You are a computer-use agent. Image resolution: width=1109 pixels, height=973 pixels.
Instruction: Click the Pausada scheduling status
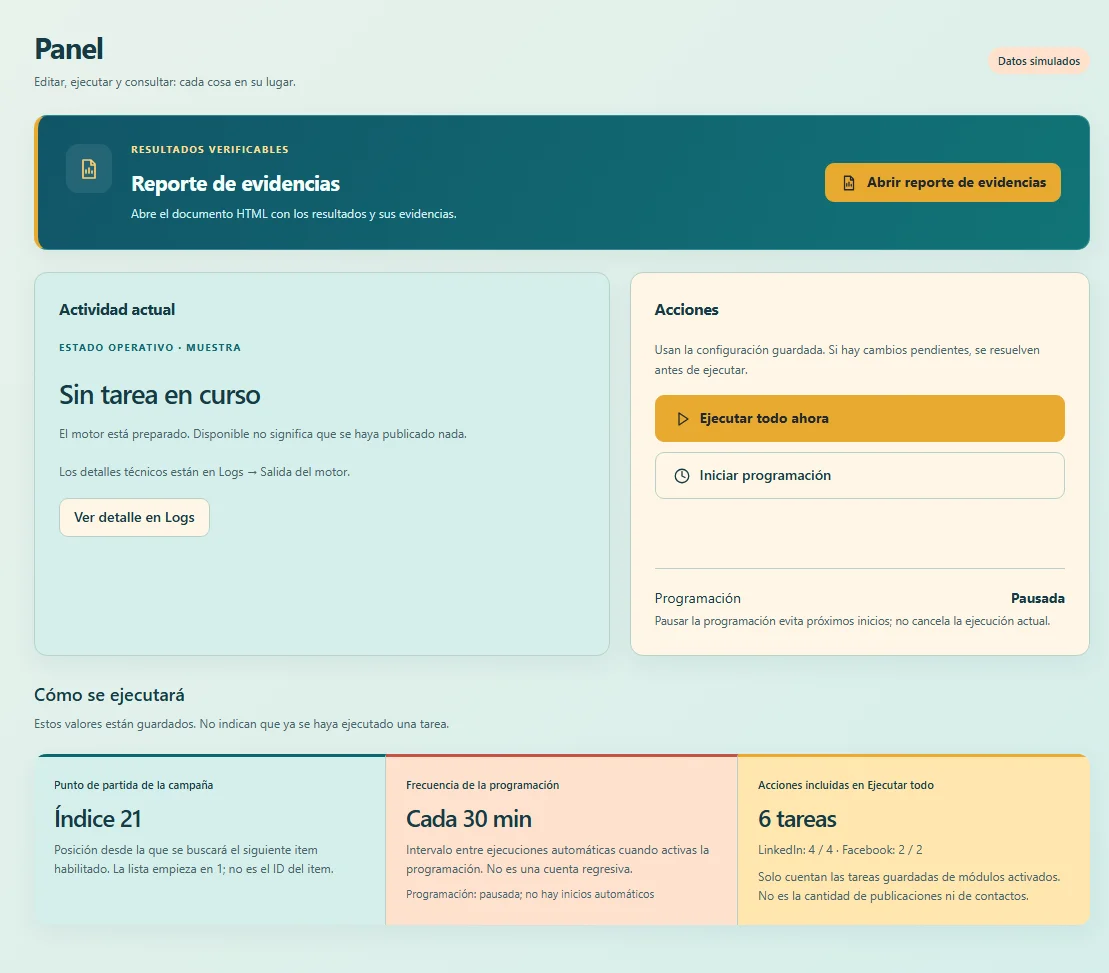(1038, 598)
